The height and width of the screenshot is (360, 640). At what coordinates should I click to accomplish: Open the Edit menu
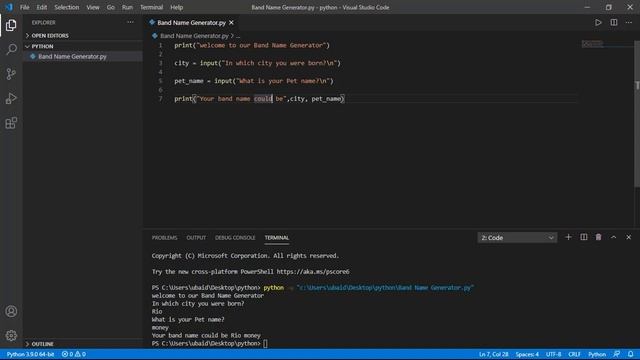click(42, 7)
